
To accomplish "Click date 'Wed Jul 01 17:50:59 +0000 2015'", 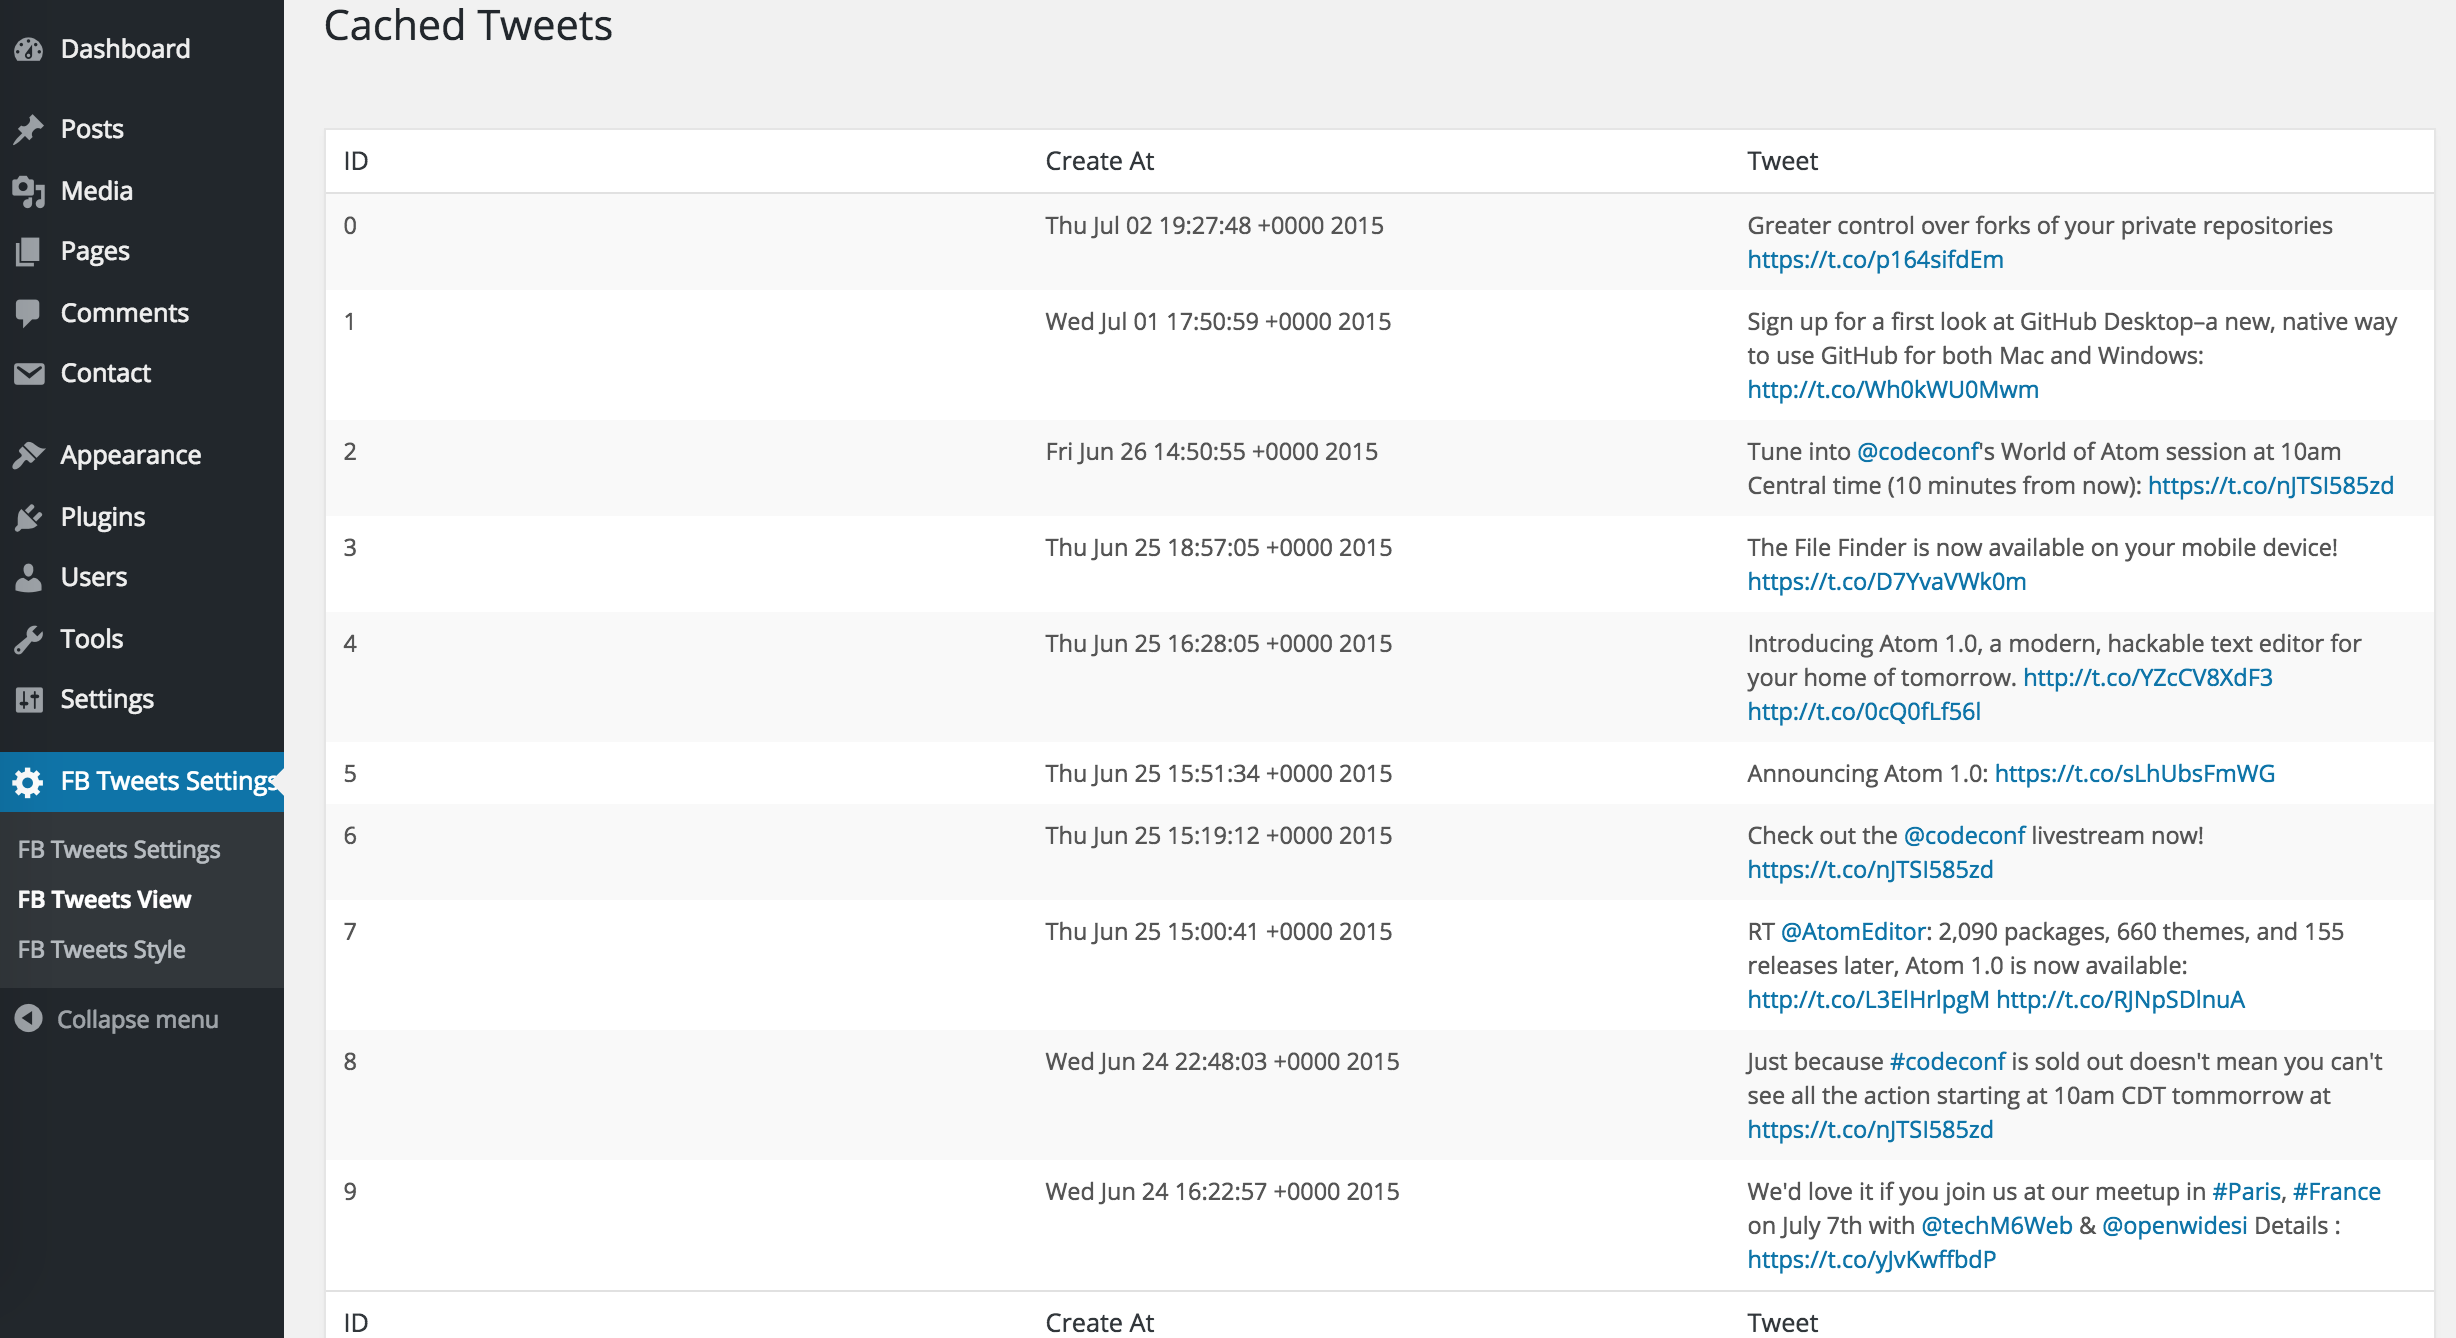I will 1218,322.
